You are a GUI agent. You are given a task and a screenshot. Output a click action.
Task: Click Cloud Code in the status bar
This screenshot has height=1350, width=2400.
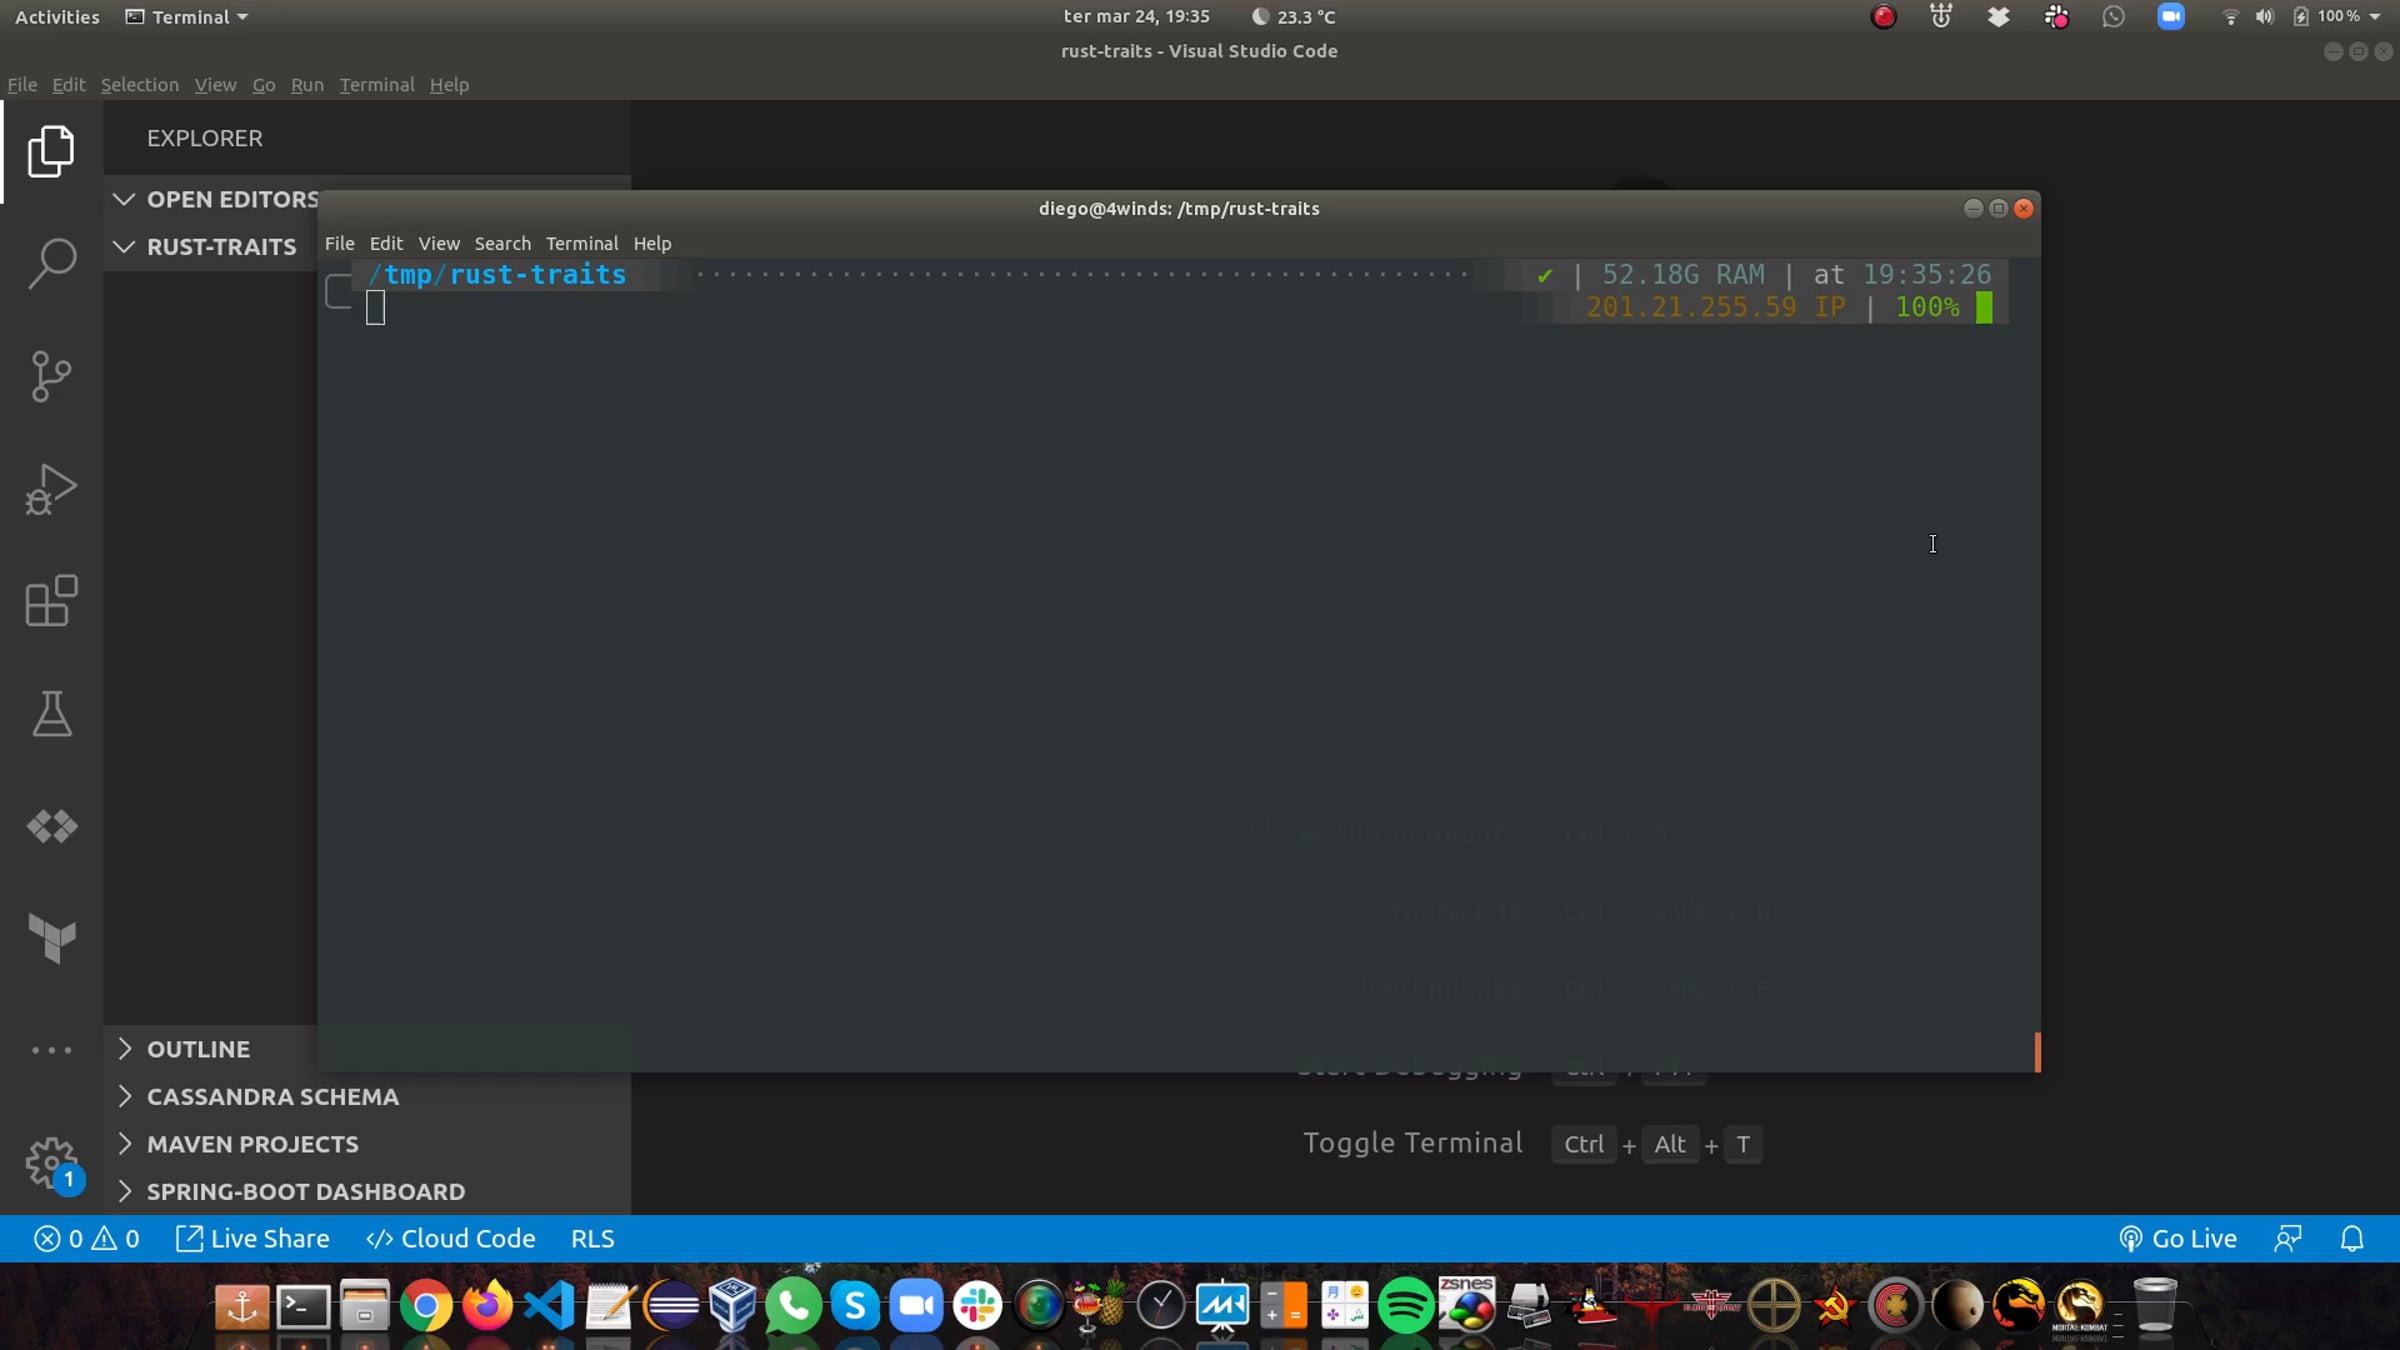[451, 1239]
